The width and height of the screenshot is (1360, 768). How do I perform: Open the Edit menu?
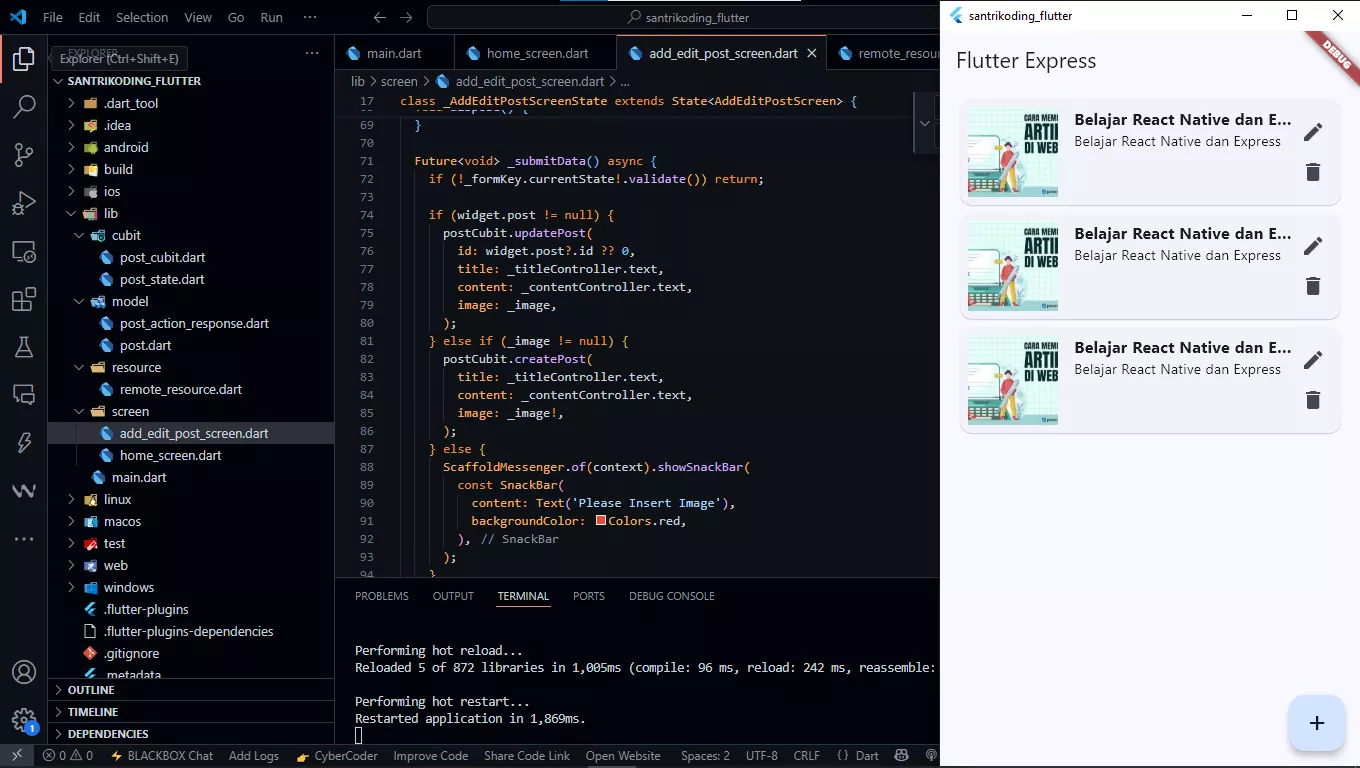point(89,17)
